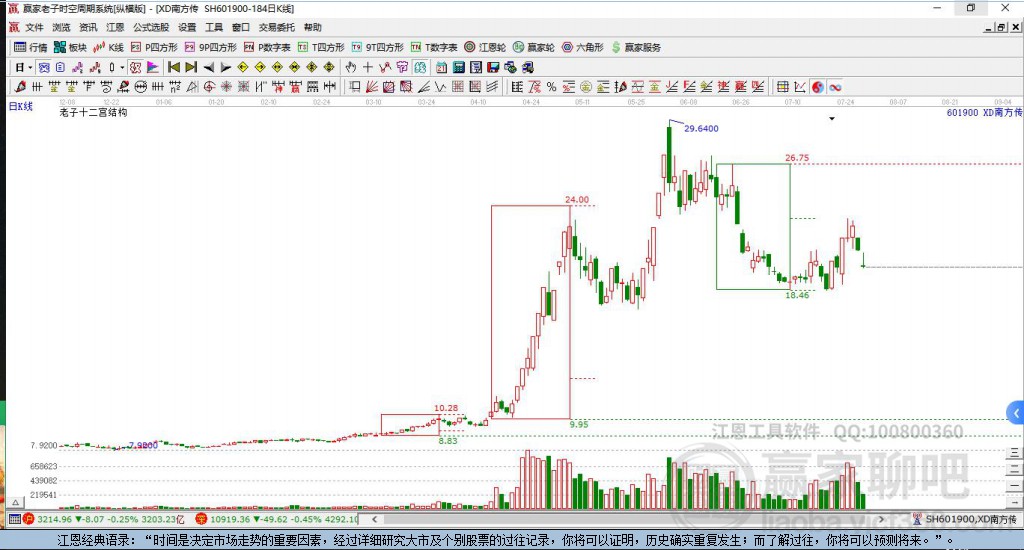Screen dimensions: 1024x550
Task: Click the yin-yang circle icon
Action: (x=818, y=87)
